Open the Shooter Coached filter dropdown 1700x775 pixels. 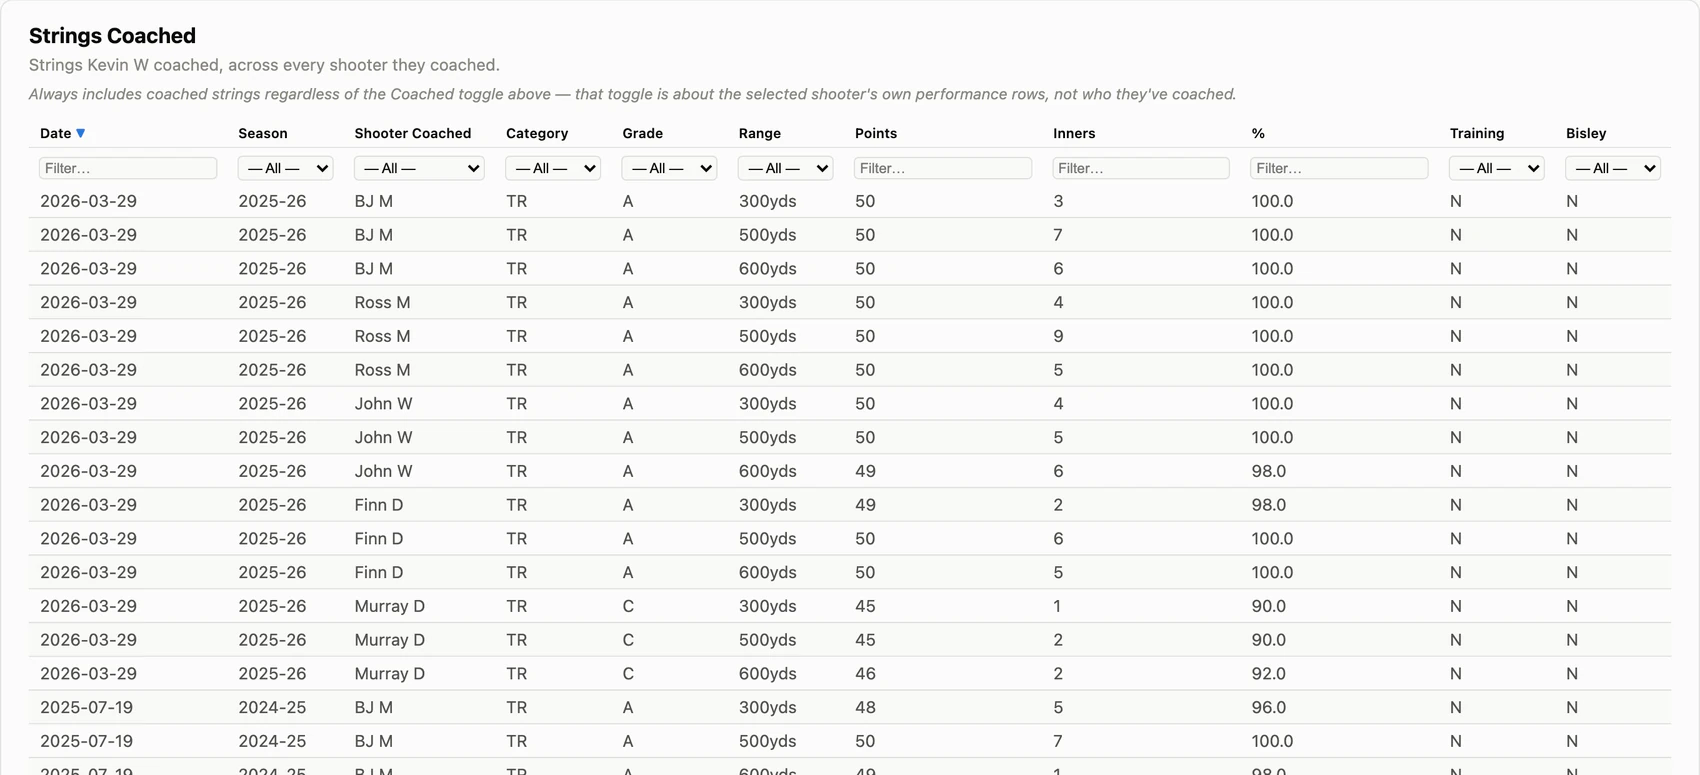[419, 168]
